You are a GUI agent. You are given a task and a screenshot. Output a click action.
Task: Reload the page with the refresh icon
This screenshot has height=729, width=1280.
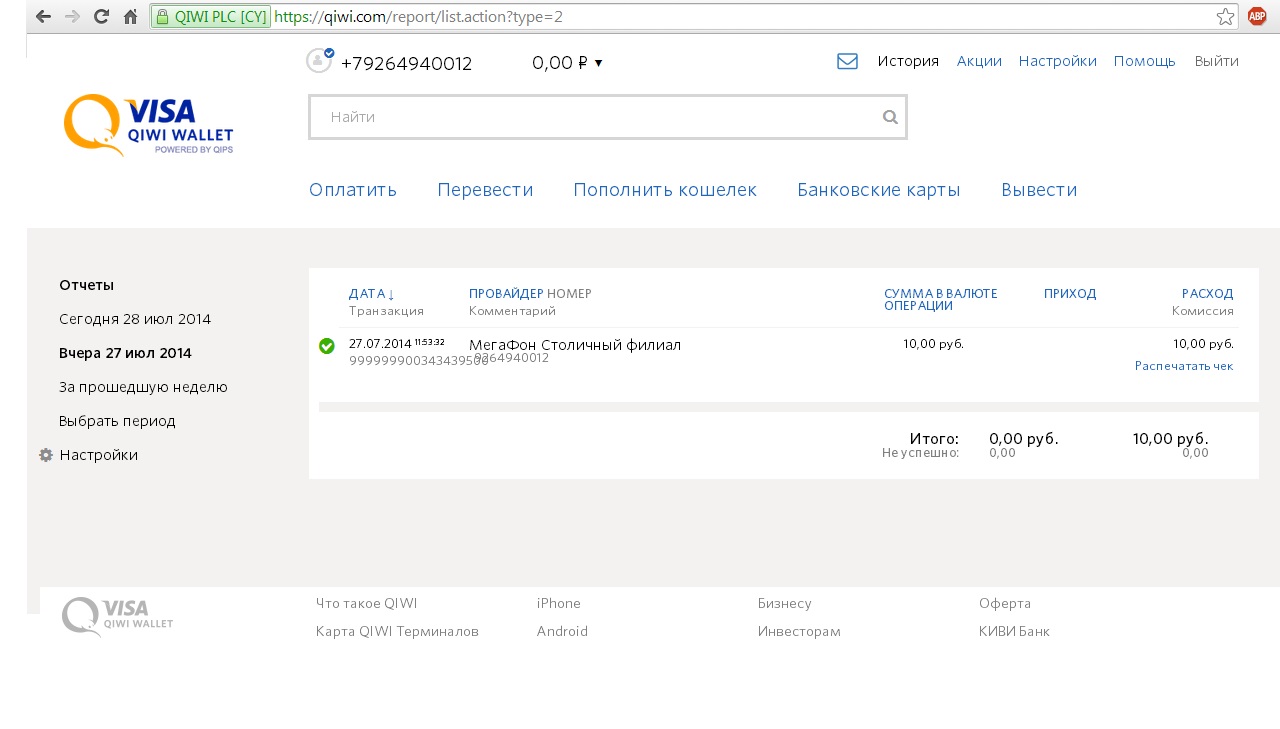click(101, 17)
